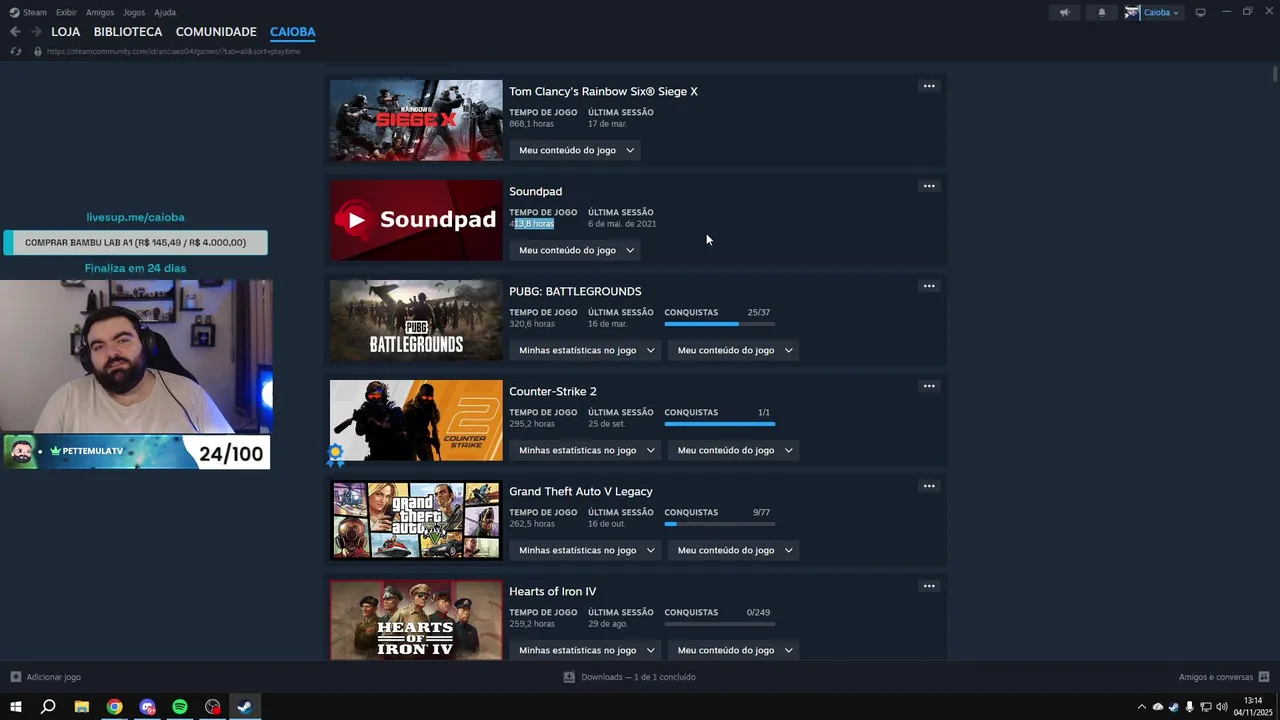Image resolution: width=1280 pixels, height=720 pixels.
Task: Open the Jogos menu
Action: pos(134,12)
